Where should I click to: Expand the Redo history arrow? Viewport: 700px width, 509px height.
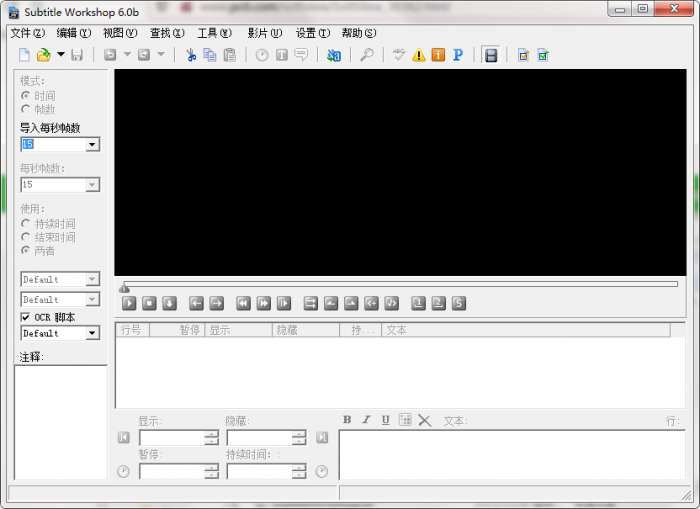(161, 54)
